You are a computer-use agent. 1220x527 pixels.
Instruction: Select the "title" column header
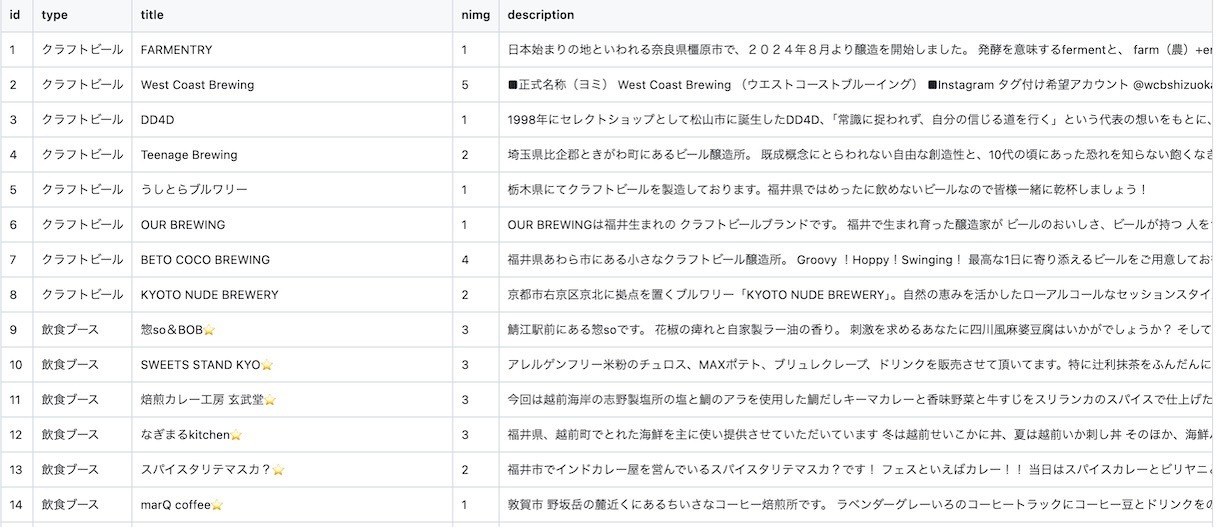pos(152,15)
